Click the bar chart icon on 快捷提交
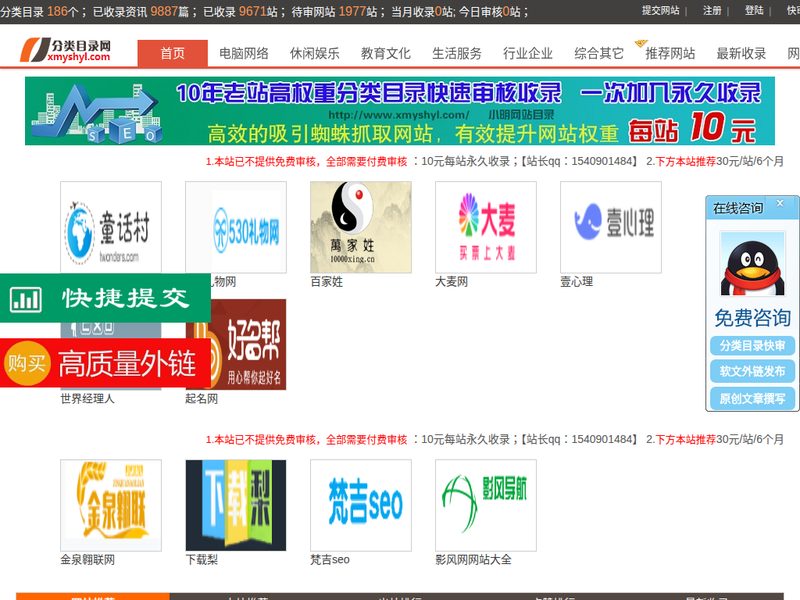Viewport: 800px width, 600px height. point(26,299)
